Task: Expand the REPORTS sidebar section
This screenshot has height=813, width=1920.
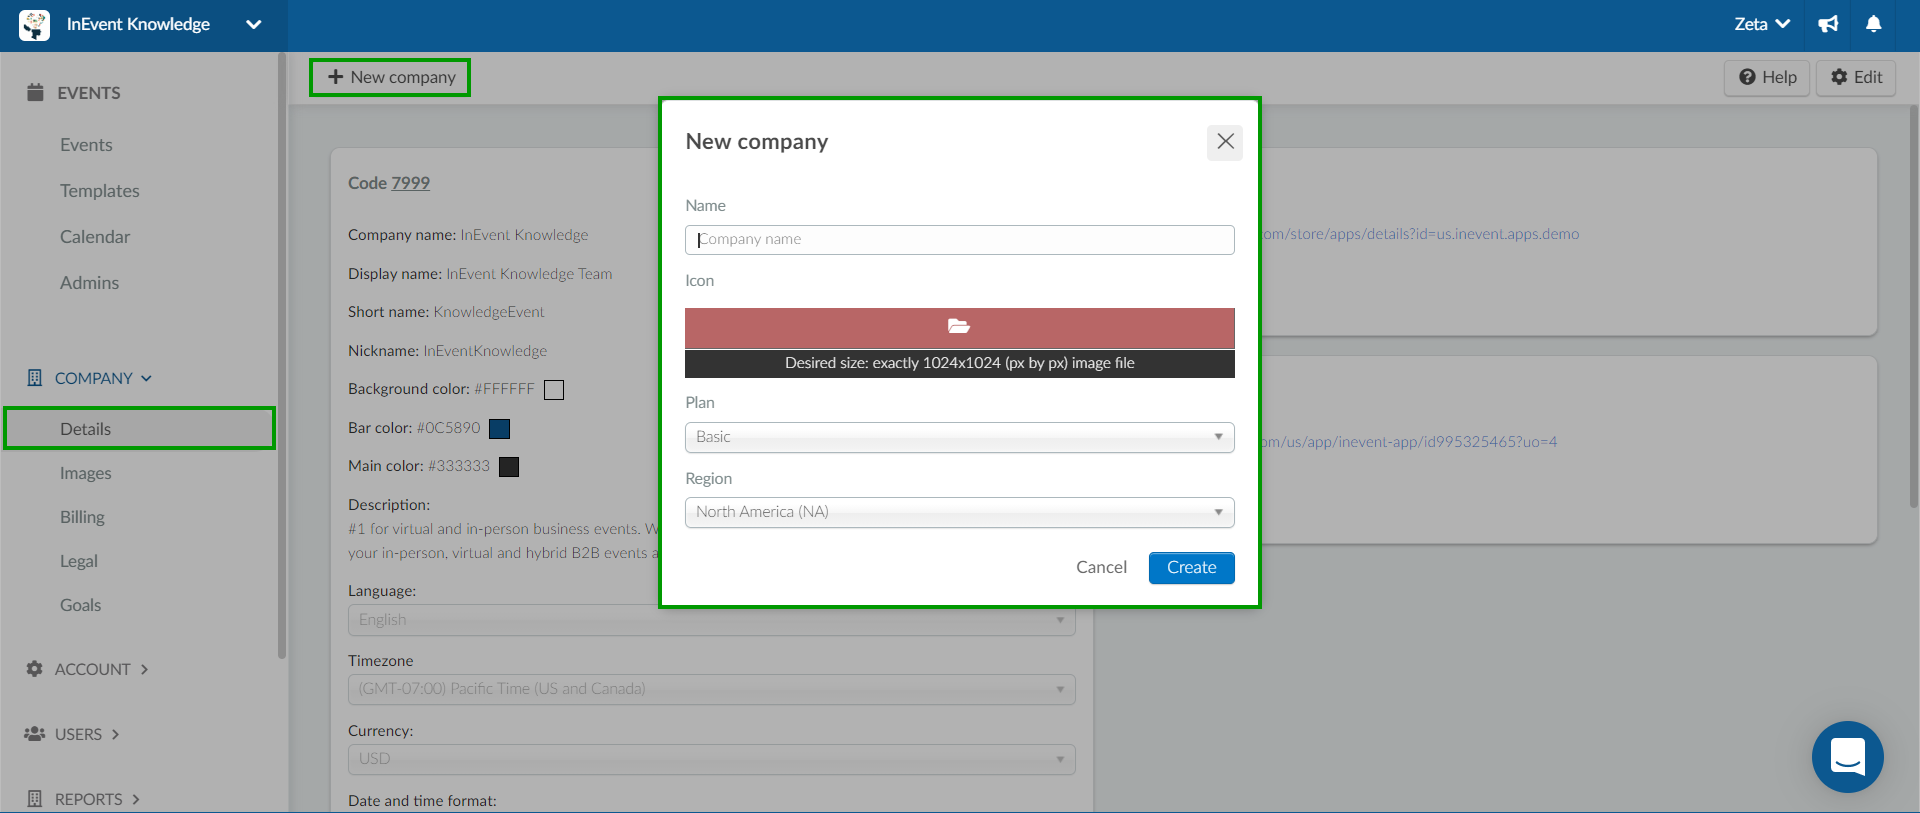Action: coord(98,799)
